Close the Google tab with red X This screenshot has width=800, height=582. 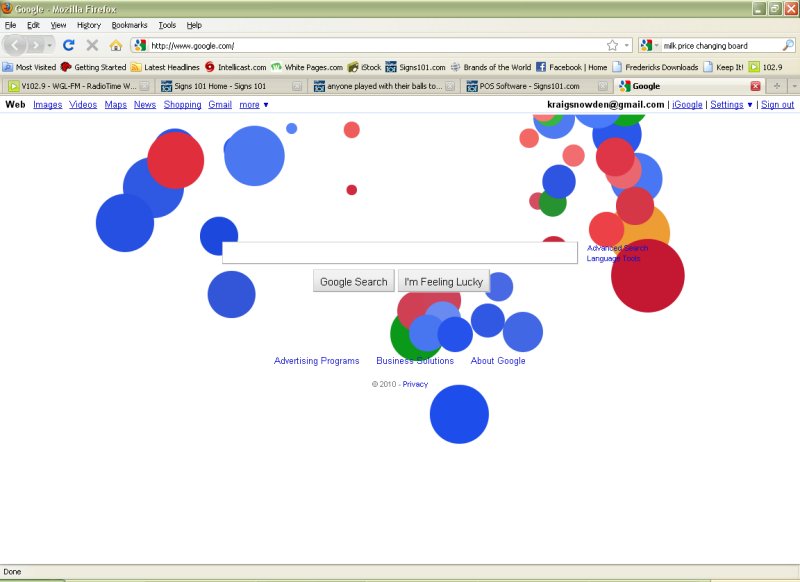(756, 86)
